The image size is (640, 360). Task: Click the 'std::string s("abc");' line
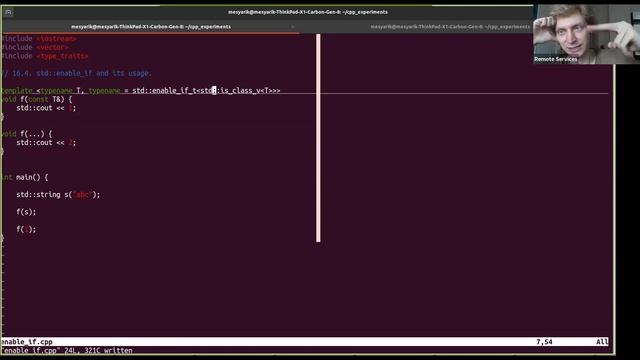[58, 195]
